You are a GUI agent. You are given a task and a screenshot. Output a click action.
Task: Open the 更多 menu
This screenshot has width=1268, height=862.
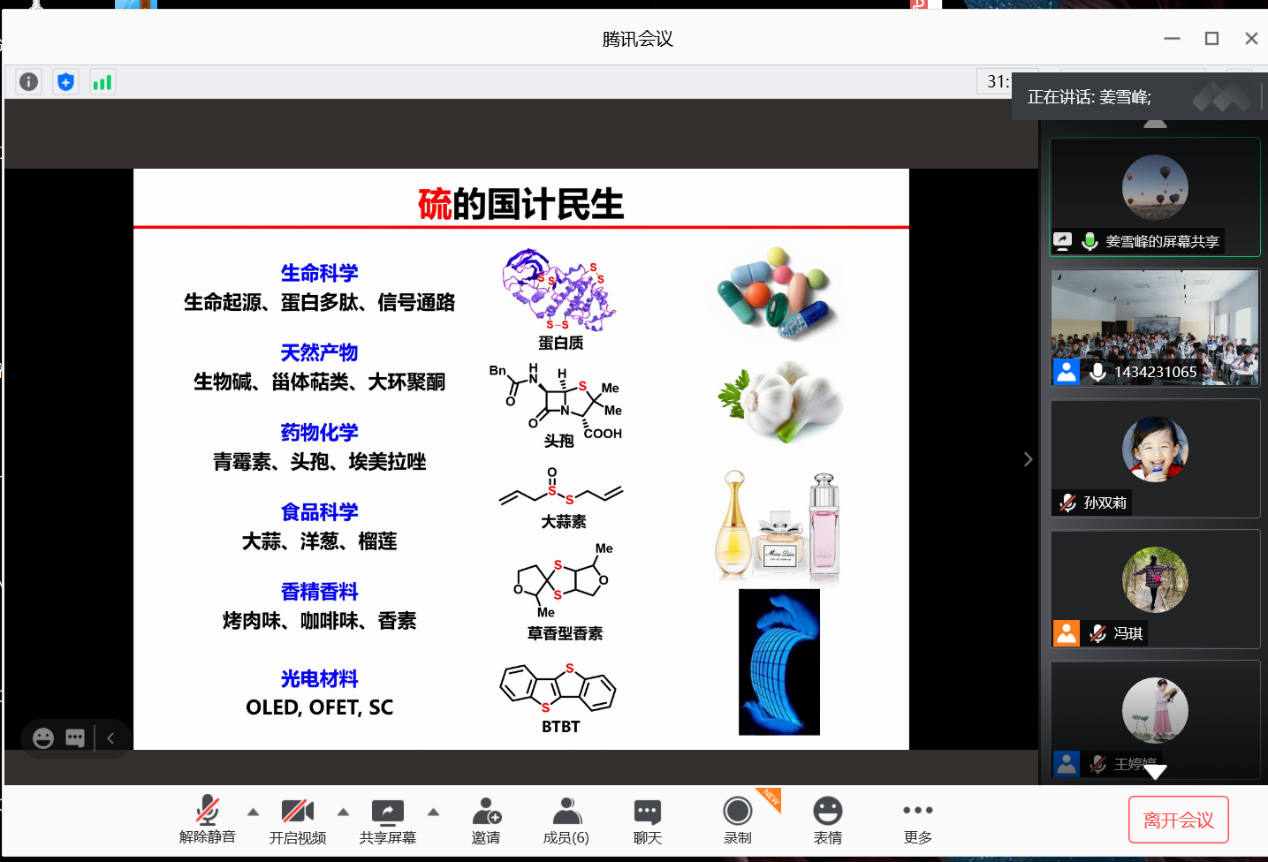click(x=917, y=820)
